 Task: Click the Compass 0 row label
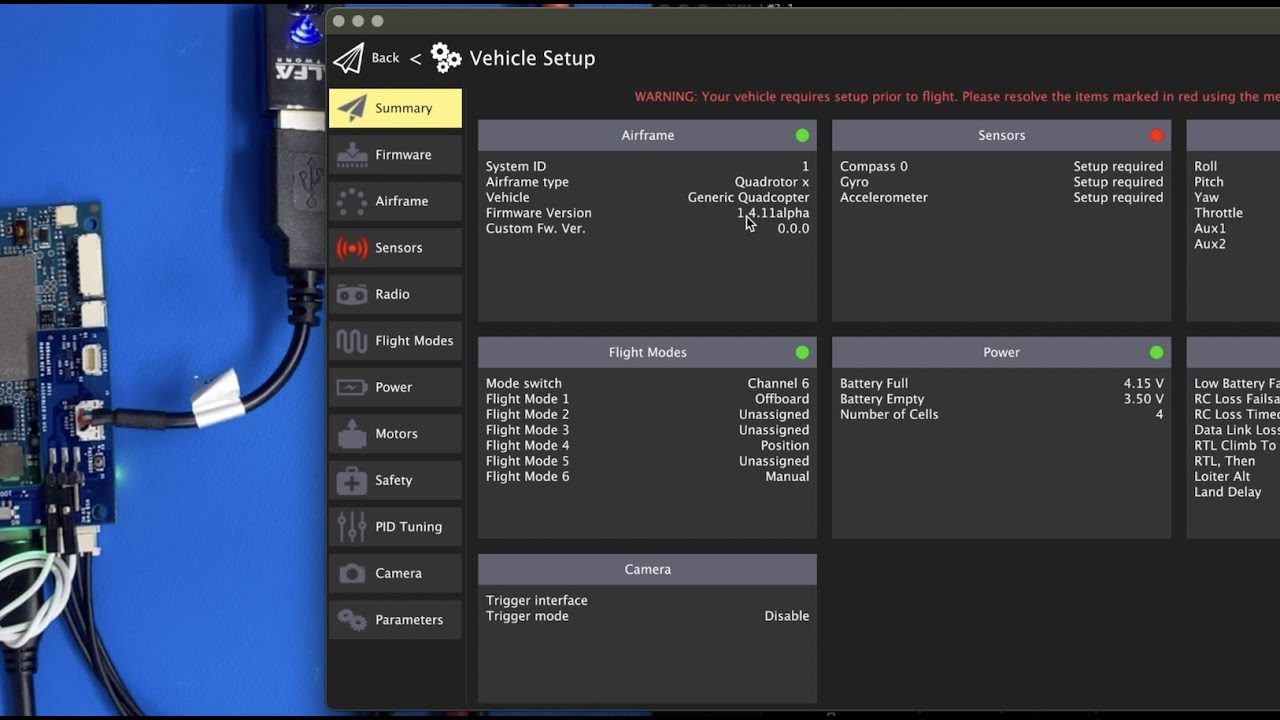click(x=874, y=167)
